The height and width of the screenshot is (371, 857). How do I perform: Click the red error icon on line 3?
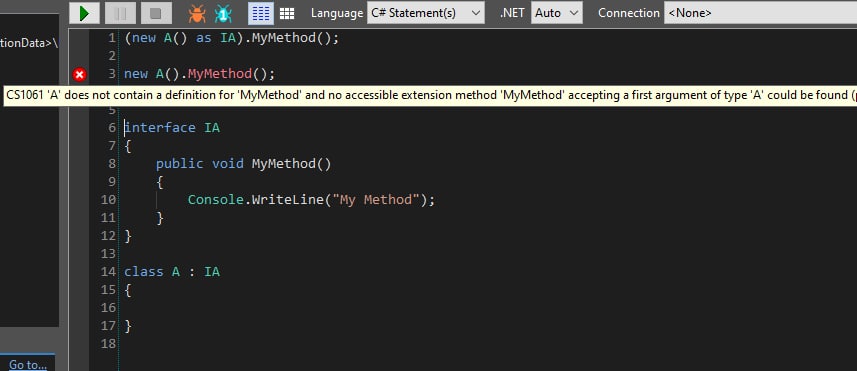pyautogui.click(x=80, y=74)
